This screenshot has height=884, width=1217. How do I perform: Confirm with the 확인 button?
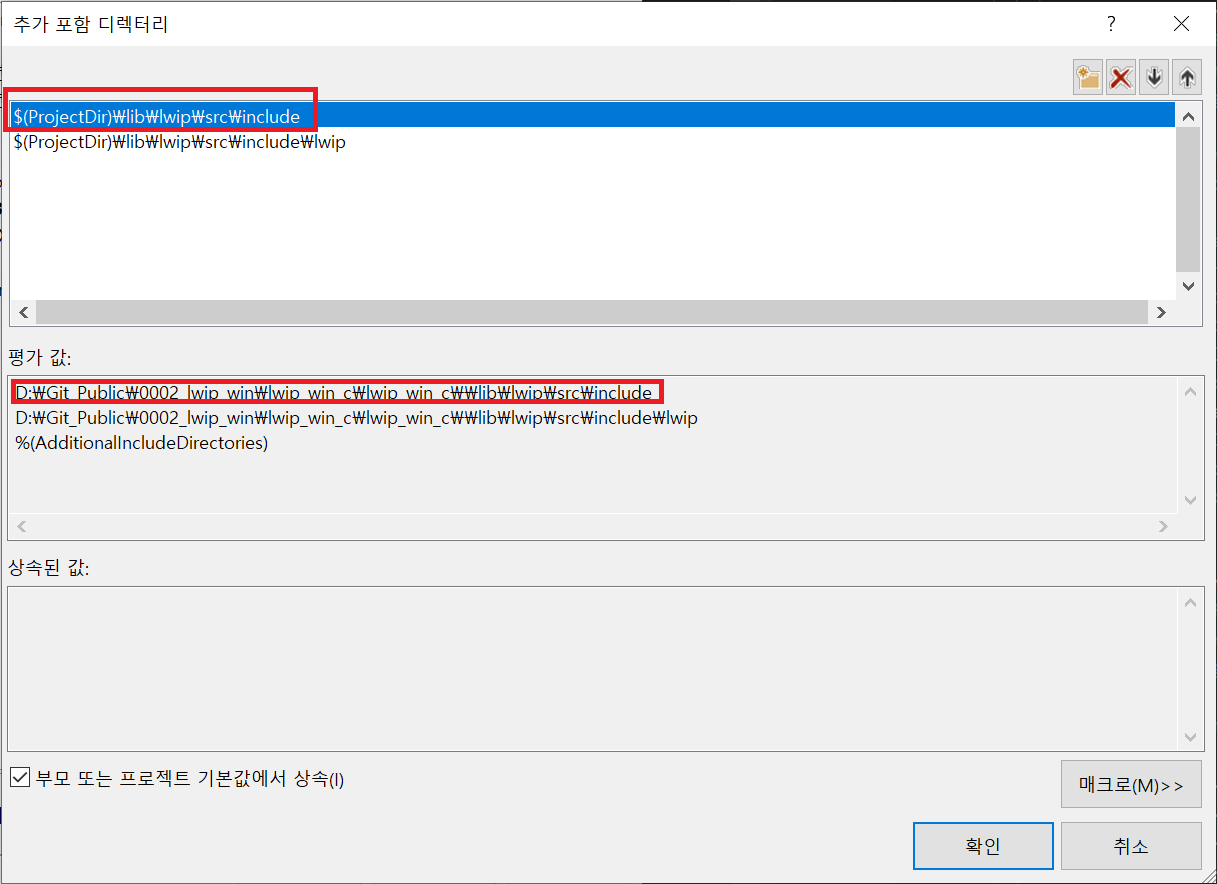(983, 846)
